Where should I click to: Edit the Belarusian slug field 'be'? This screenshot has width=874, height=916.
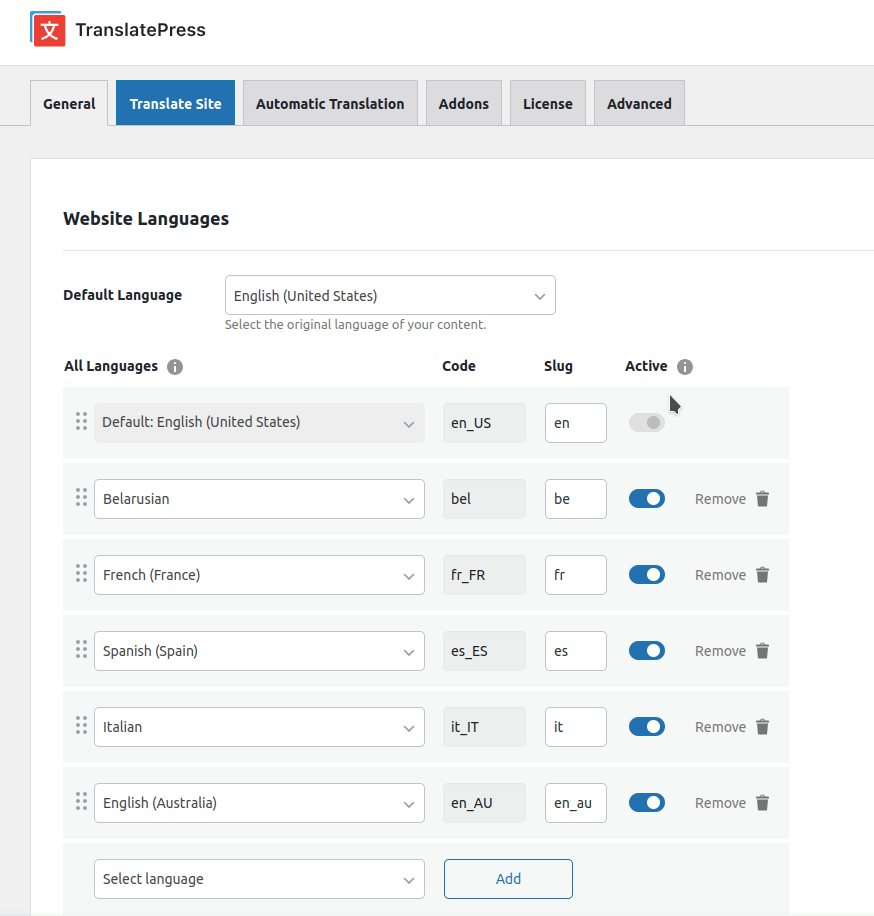[x=575, y=499]
